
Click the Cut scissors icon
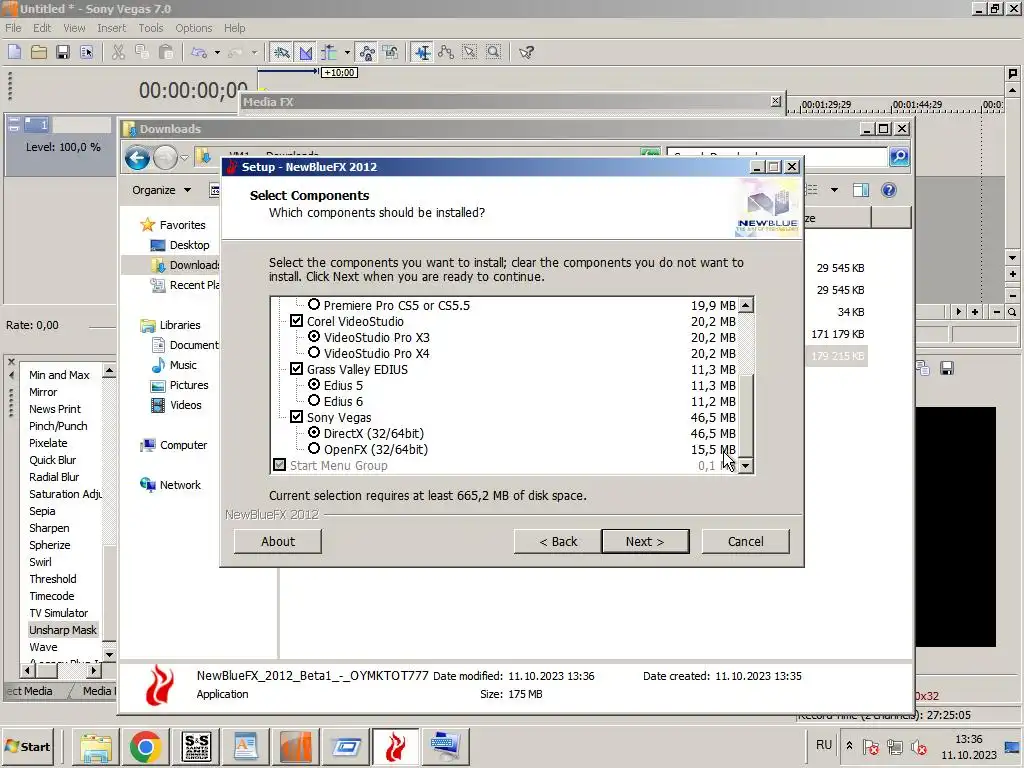(118, 52)
